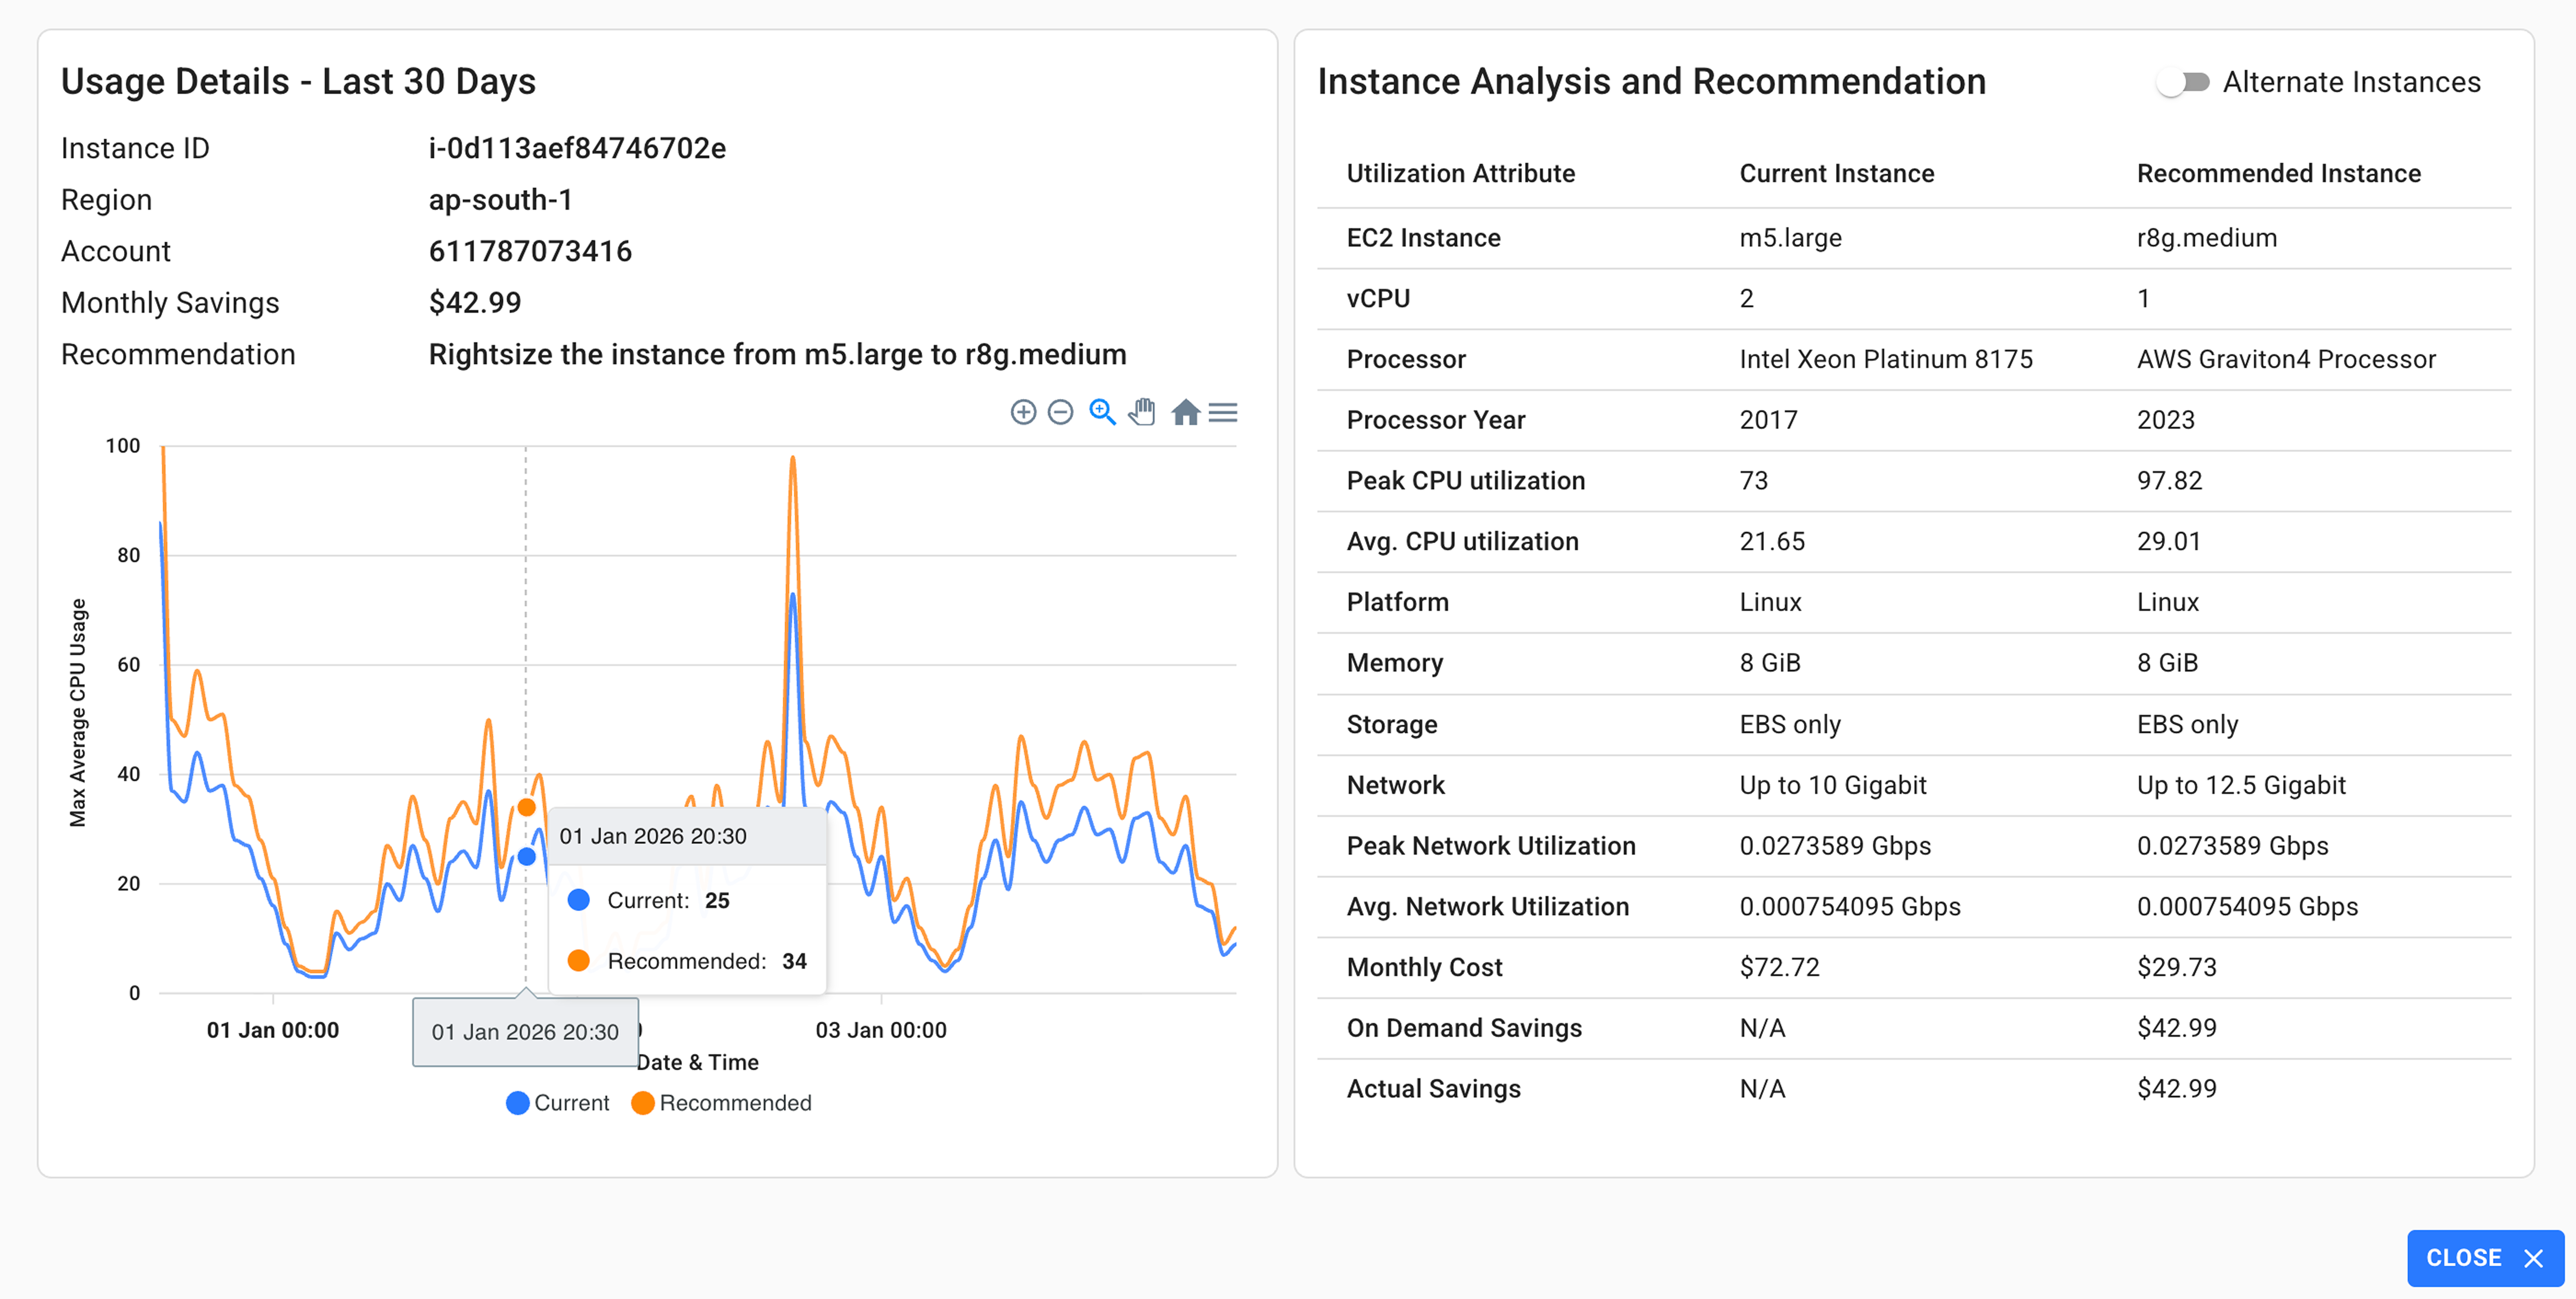Click the Current Instance column header
The height and width of the screenshot is (1299, 2576).
pyautogui.click(x=1836, y=173)
